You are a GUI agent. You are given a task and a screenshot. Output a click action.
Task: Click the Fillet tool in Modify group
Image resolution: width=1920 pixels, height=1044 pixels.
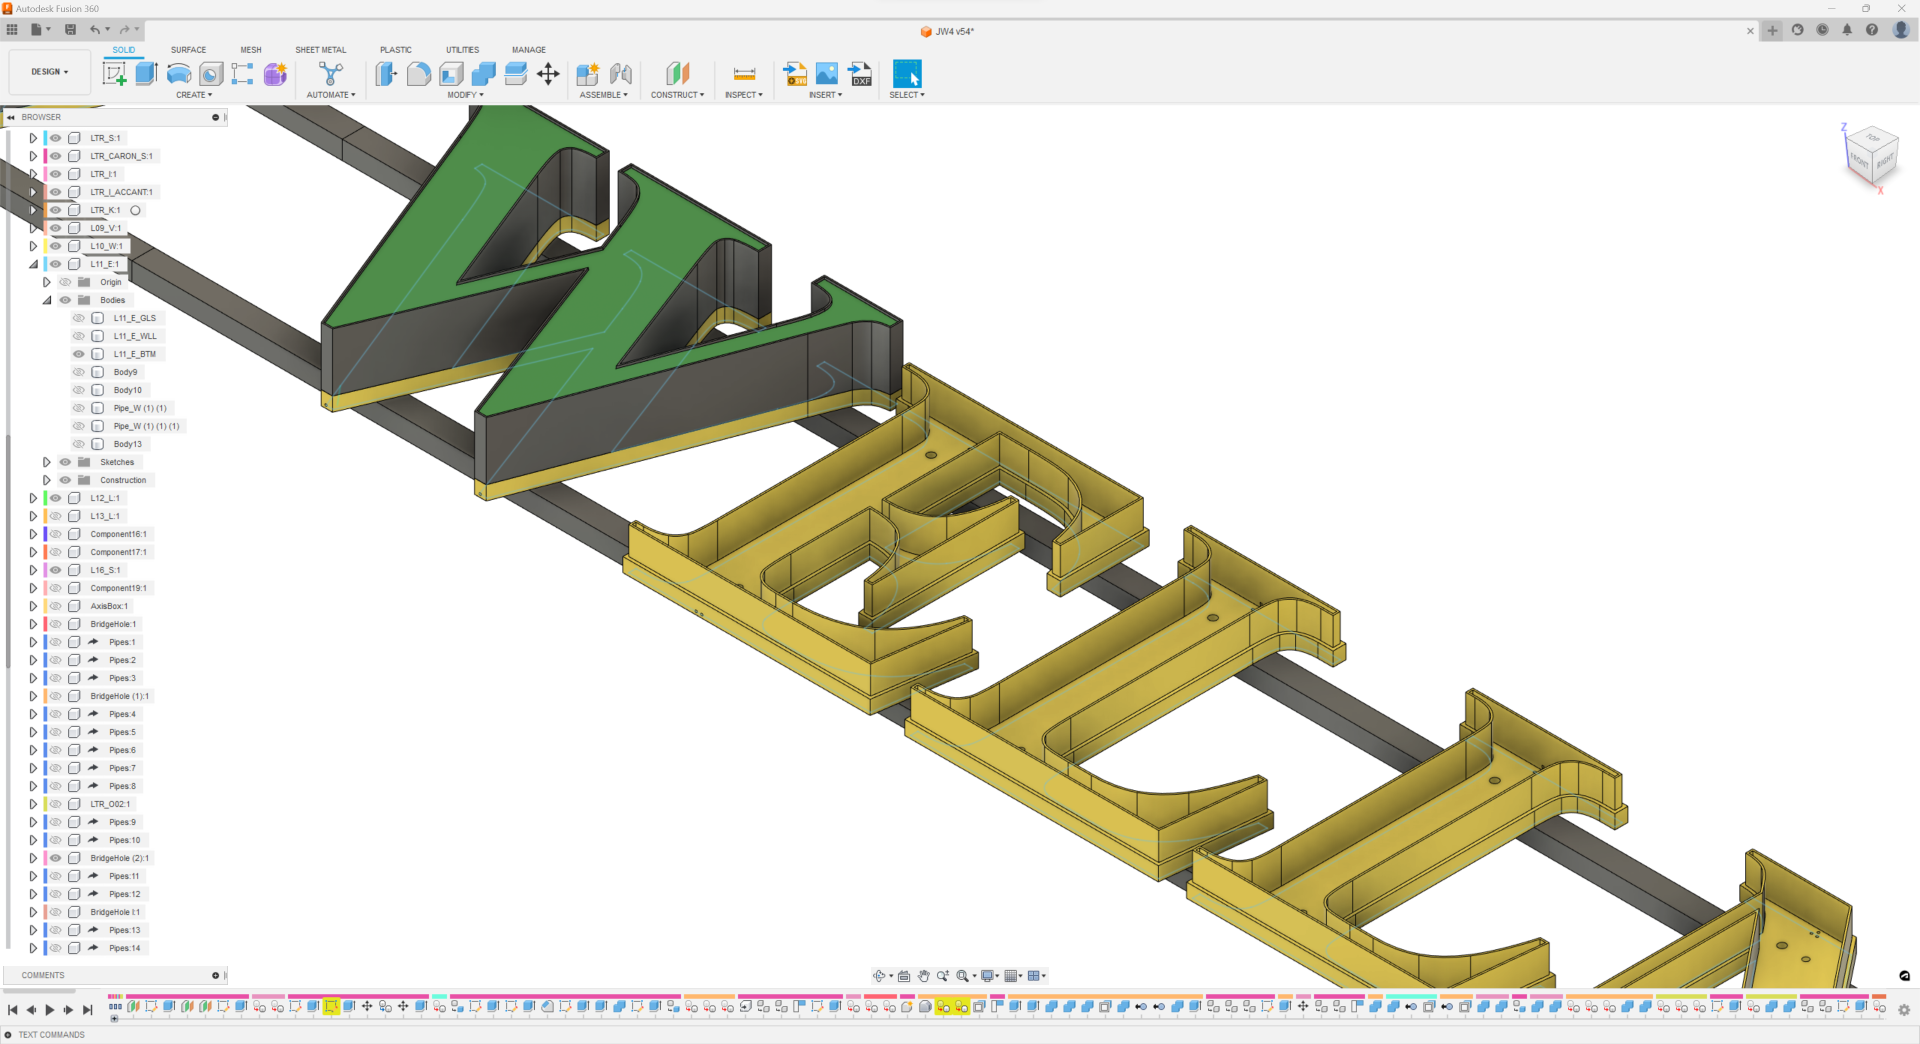(419, 74)
